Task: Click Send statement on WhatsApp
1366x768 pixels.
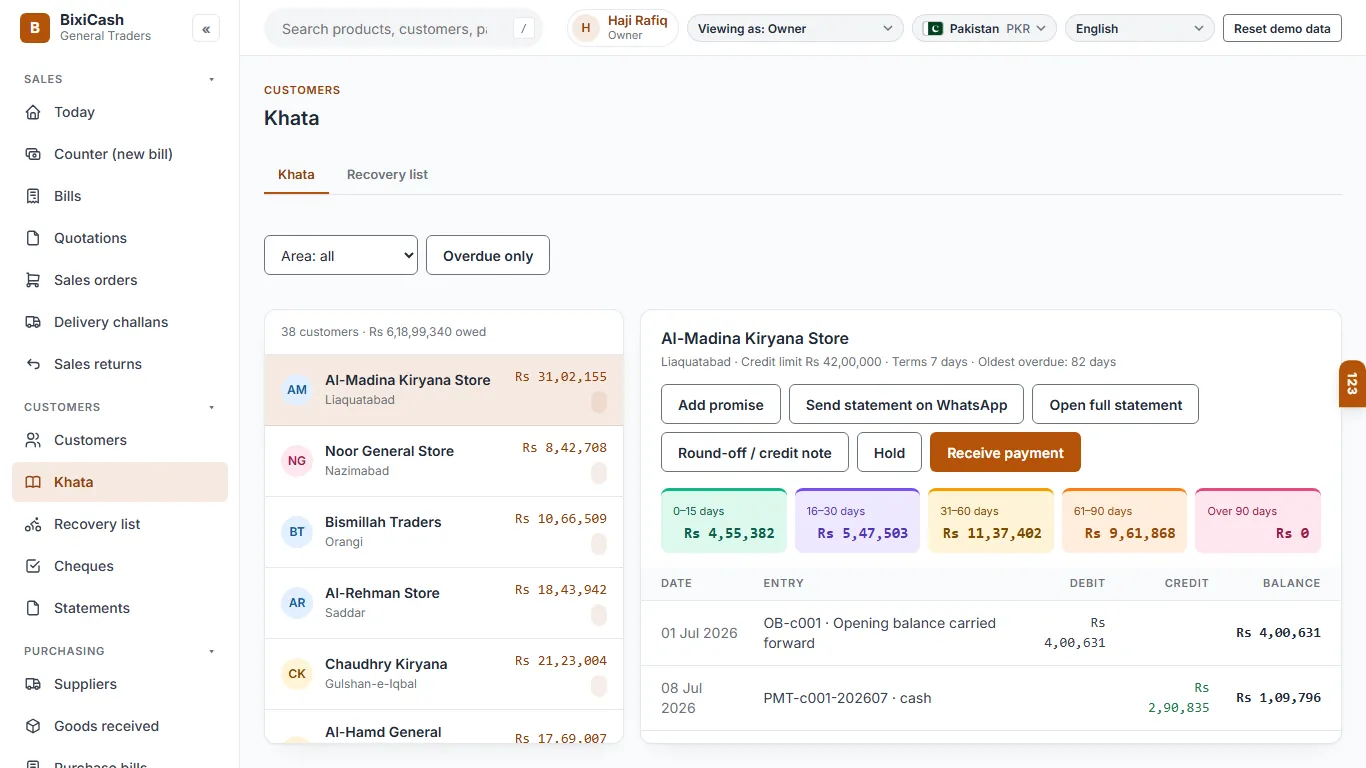Action: pos(906,404)
